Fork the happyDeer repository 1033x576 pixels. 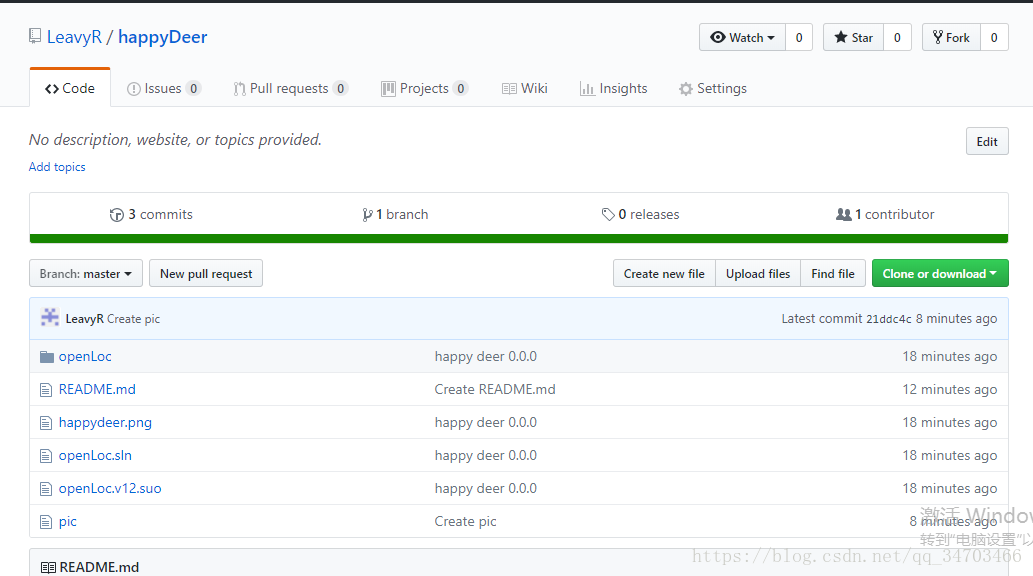pos(951,38)
